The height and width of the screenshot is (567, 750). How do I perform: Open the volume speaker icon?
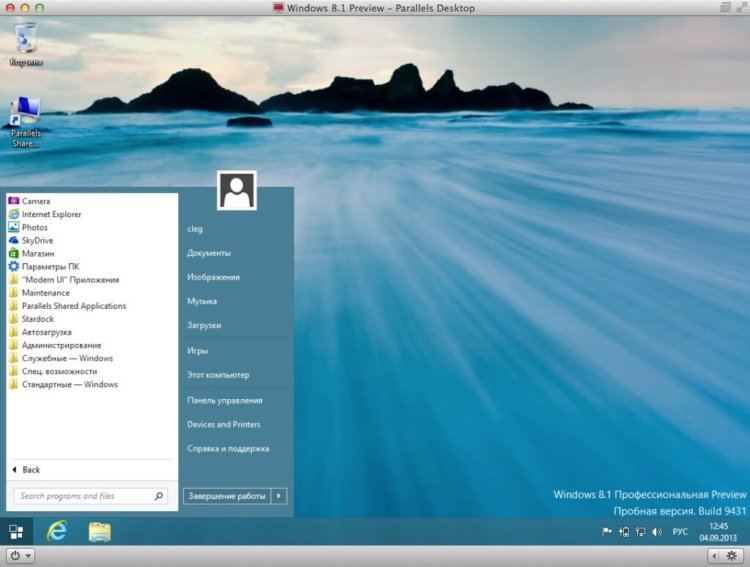[657, 532]
